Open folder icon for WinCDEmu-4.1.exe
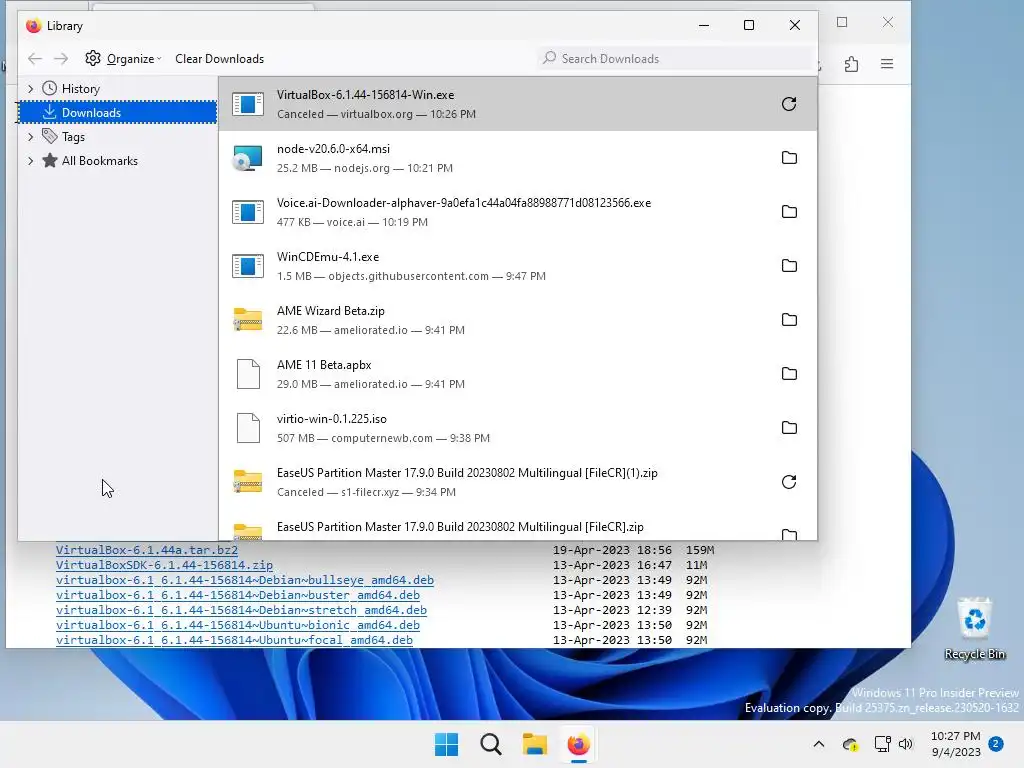The image size is (1024, 768). pos(789,266)
